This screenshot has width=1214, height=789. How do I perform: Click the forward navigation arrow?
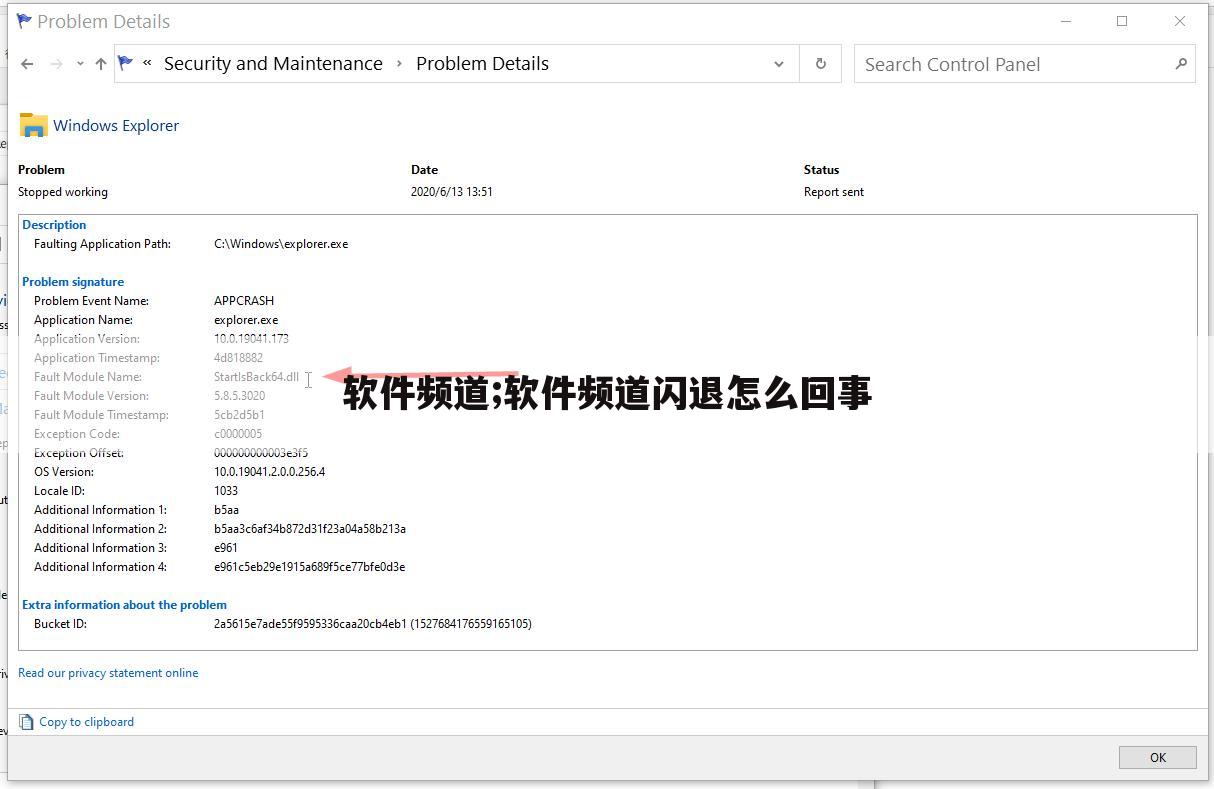click(x=57, y=64)
